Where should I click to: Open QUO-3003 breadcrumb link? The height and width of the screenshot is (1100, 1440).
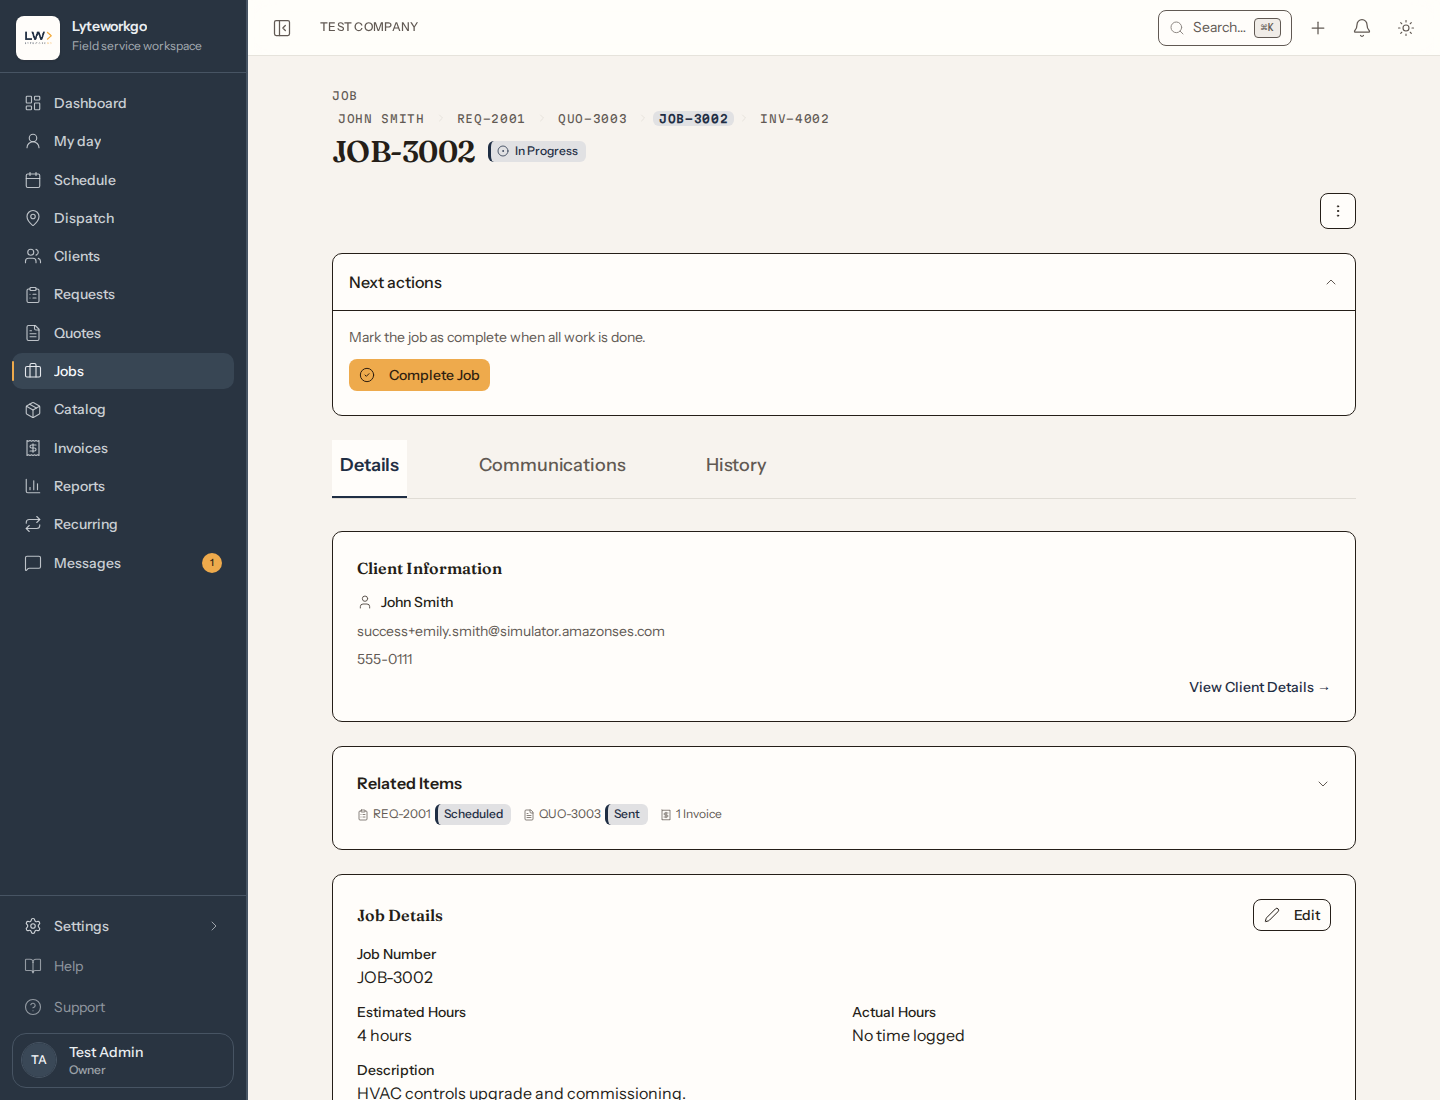pyautogui.click(x=592, y=119)
